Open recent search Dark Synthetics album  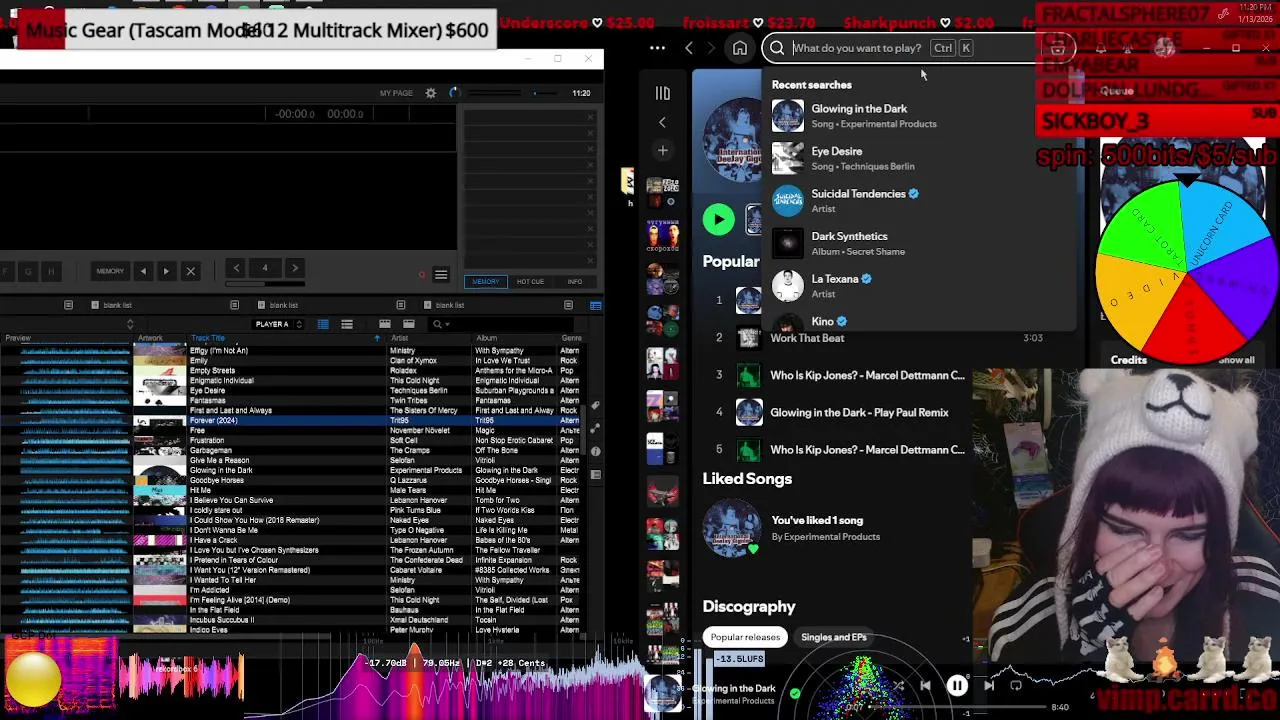[x=917, y=244]
